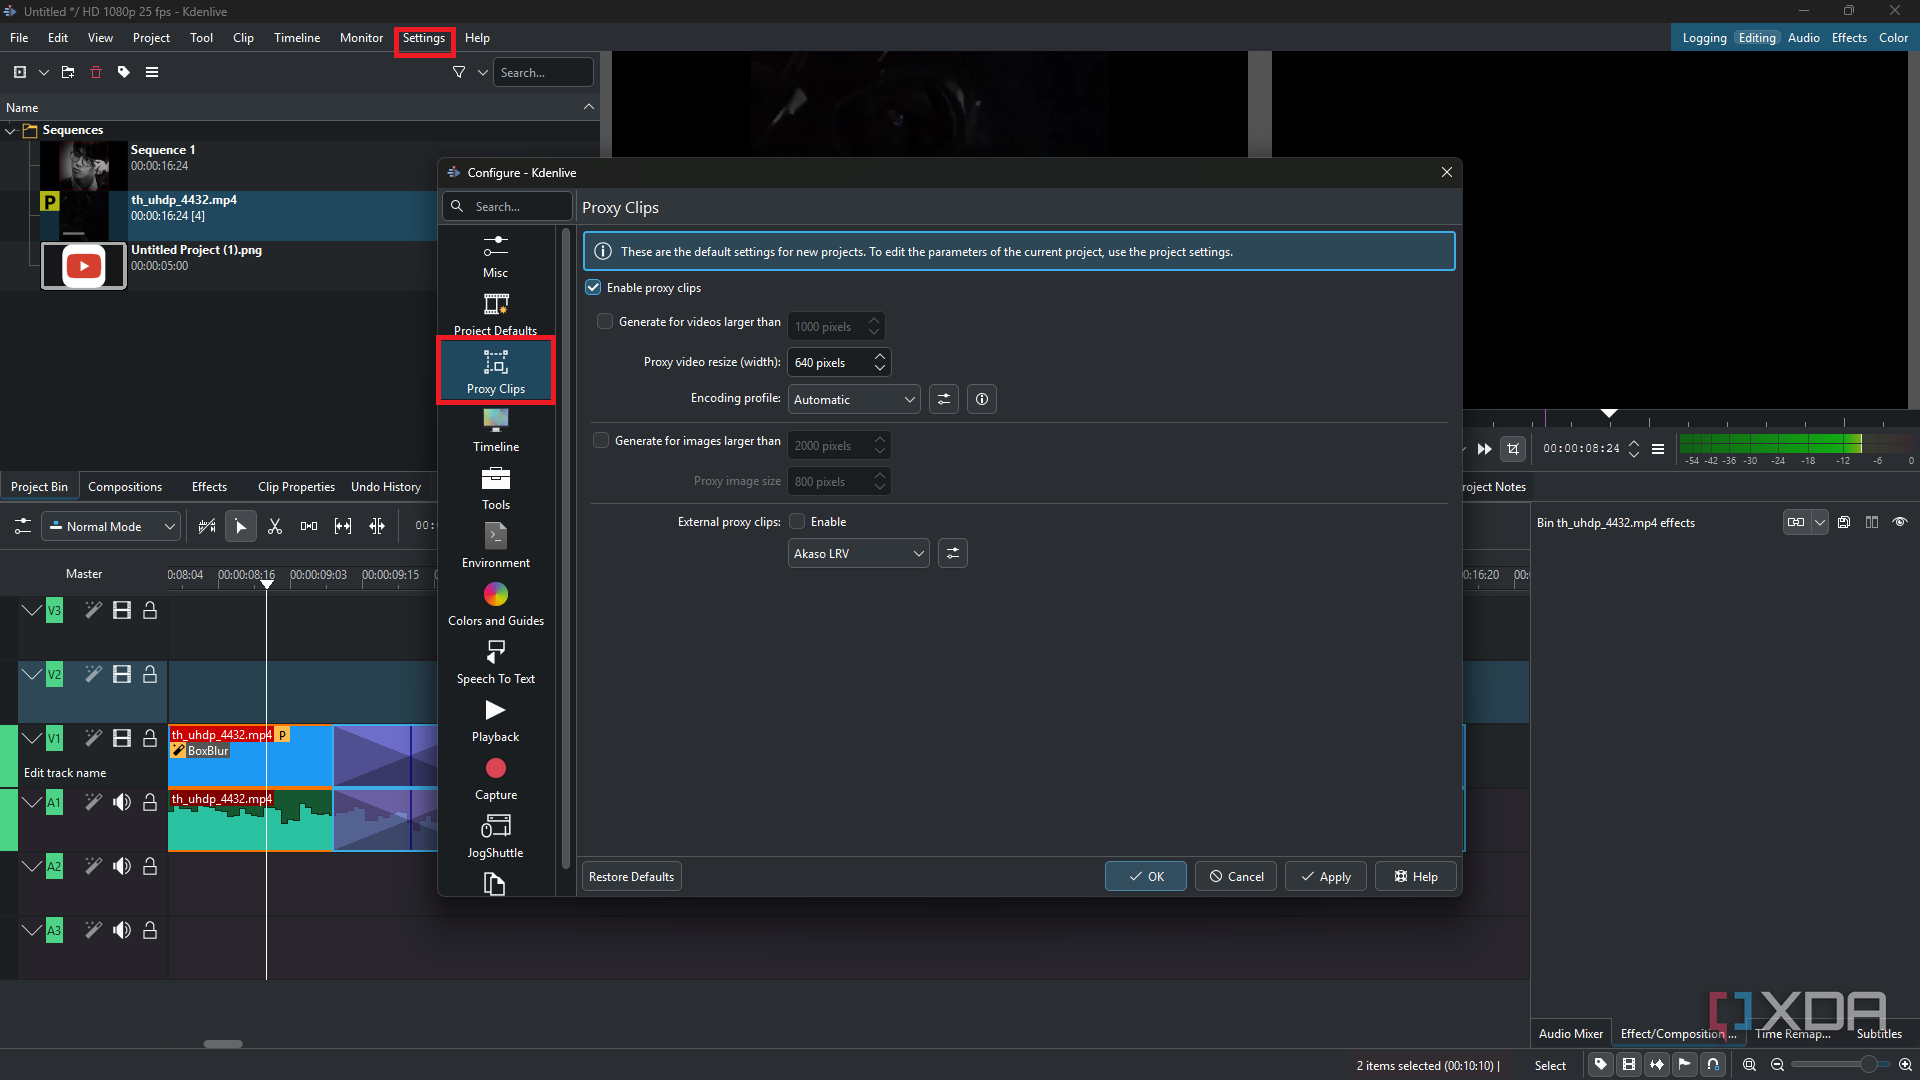
Task: Click the Help button in dialog
Action: 1416,876
